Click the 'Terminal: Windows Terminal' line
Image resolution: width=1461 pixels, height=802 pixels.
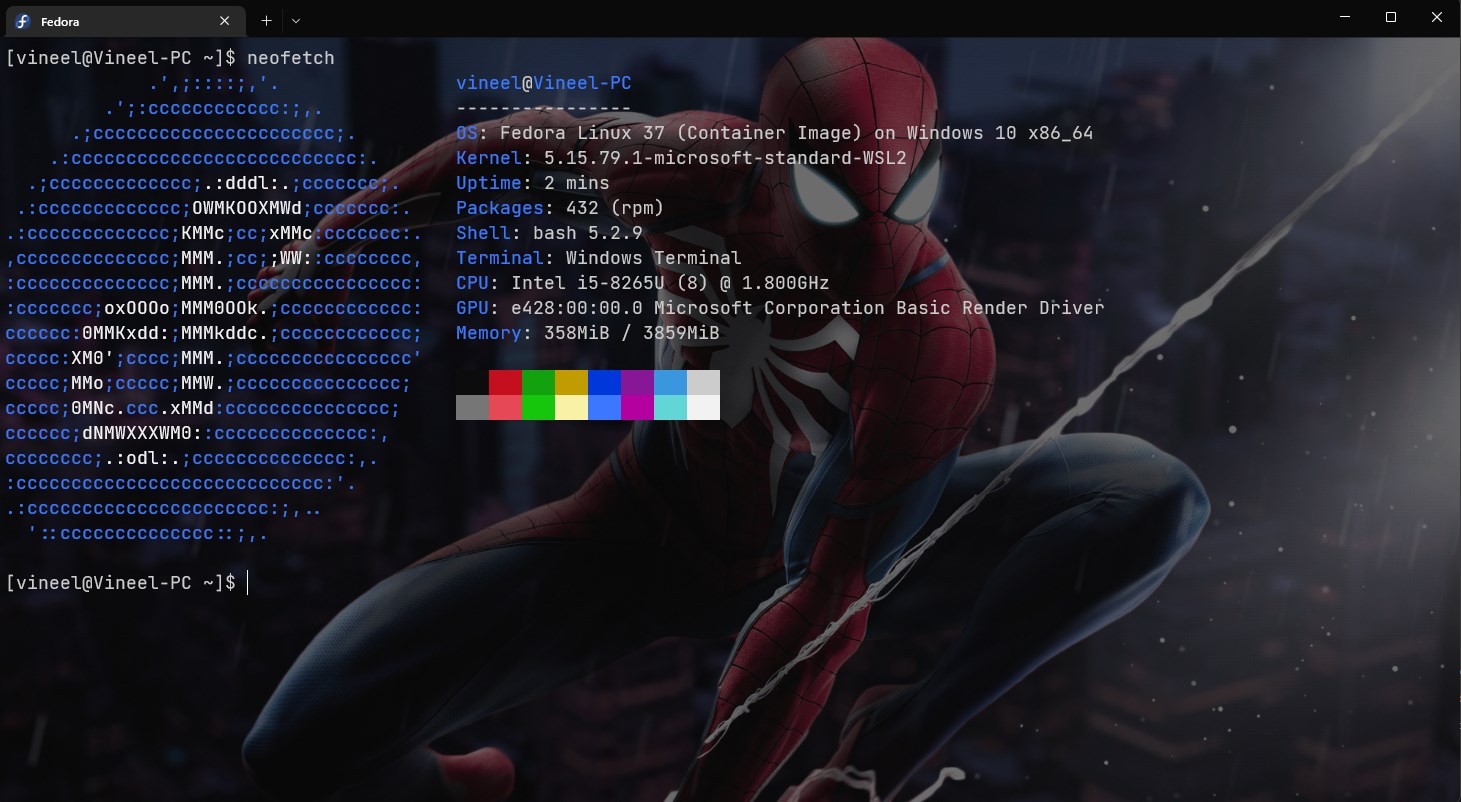coord(599,258)
